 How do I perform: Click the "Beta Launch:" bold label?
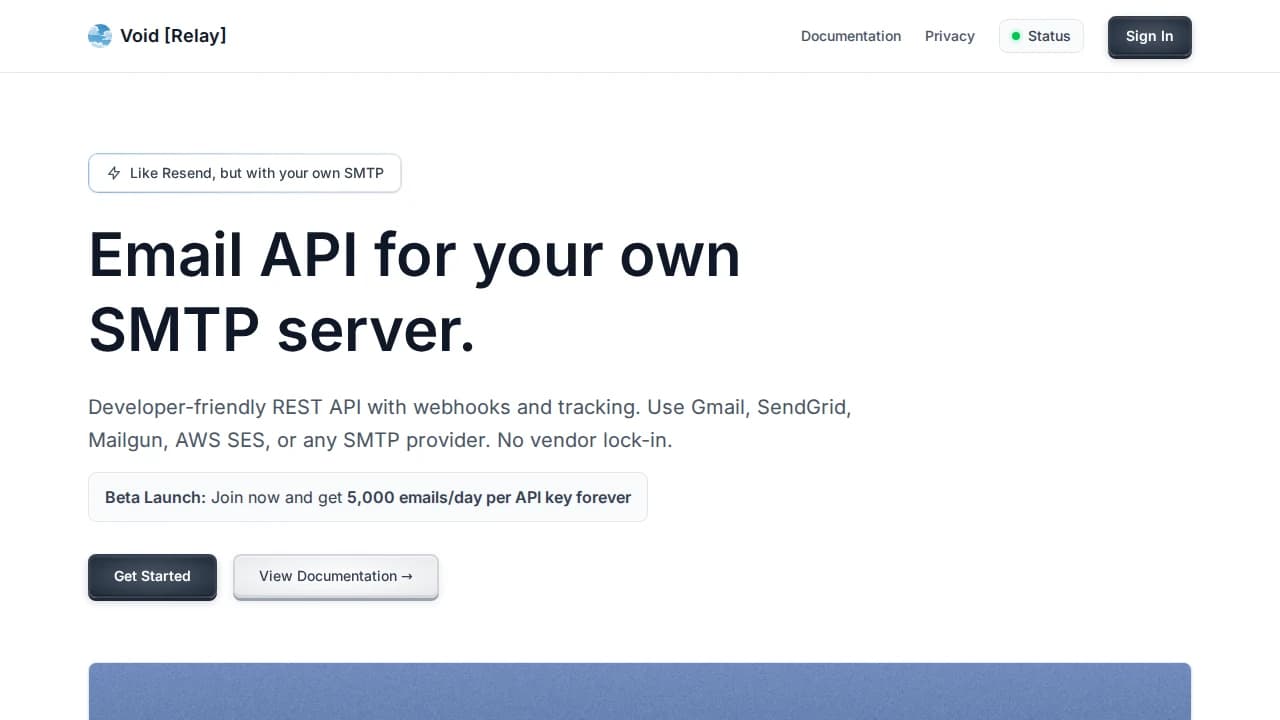click(x=155, y=497)
